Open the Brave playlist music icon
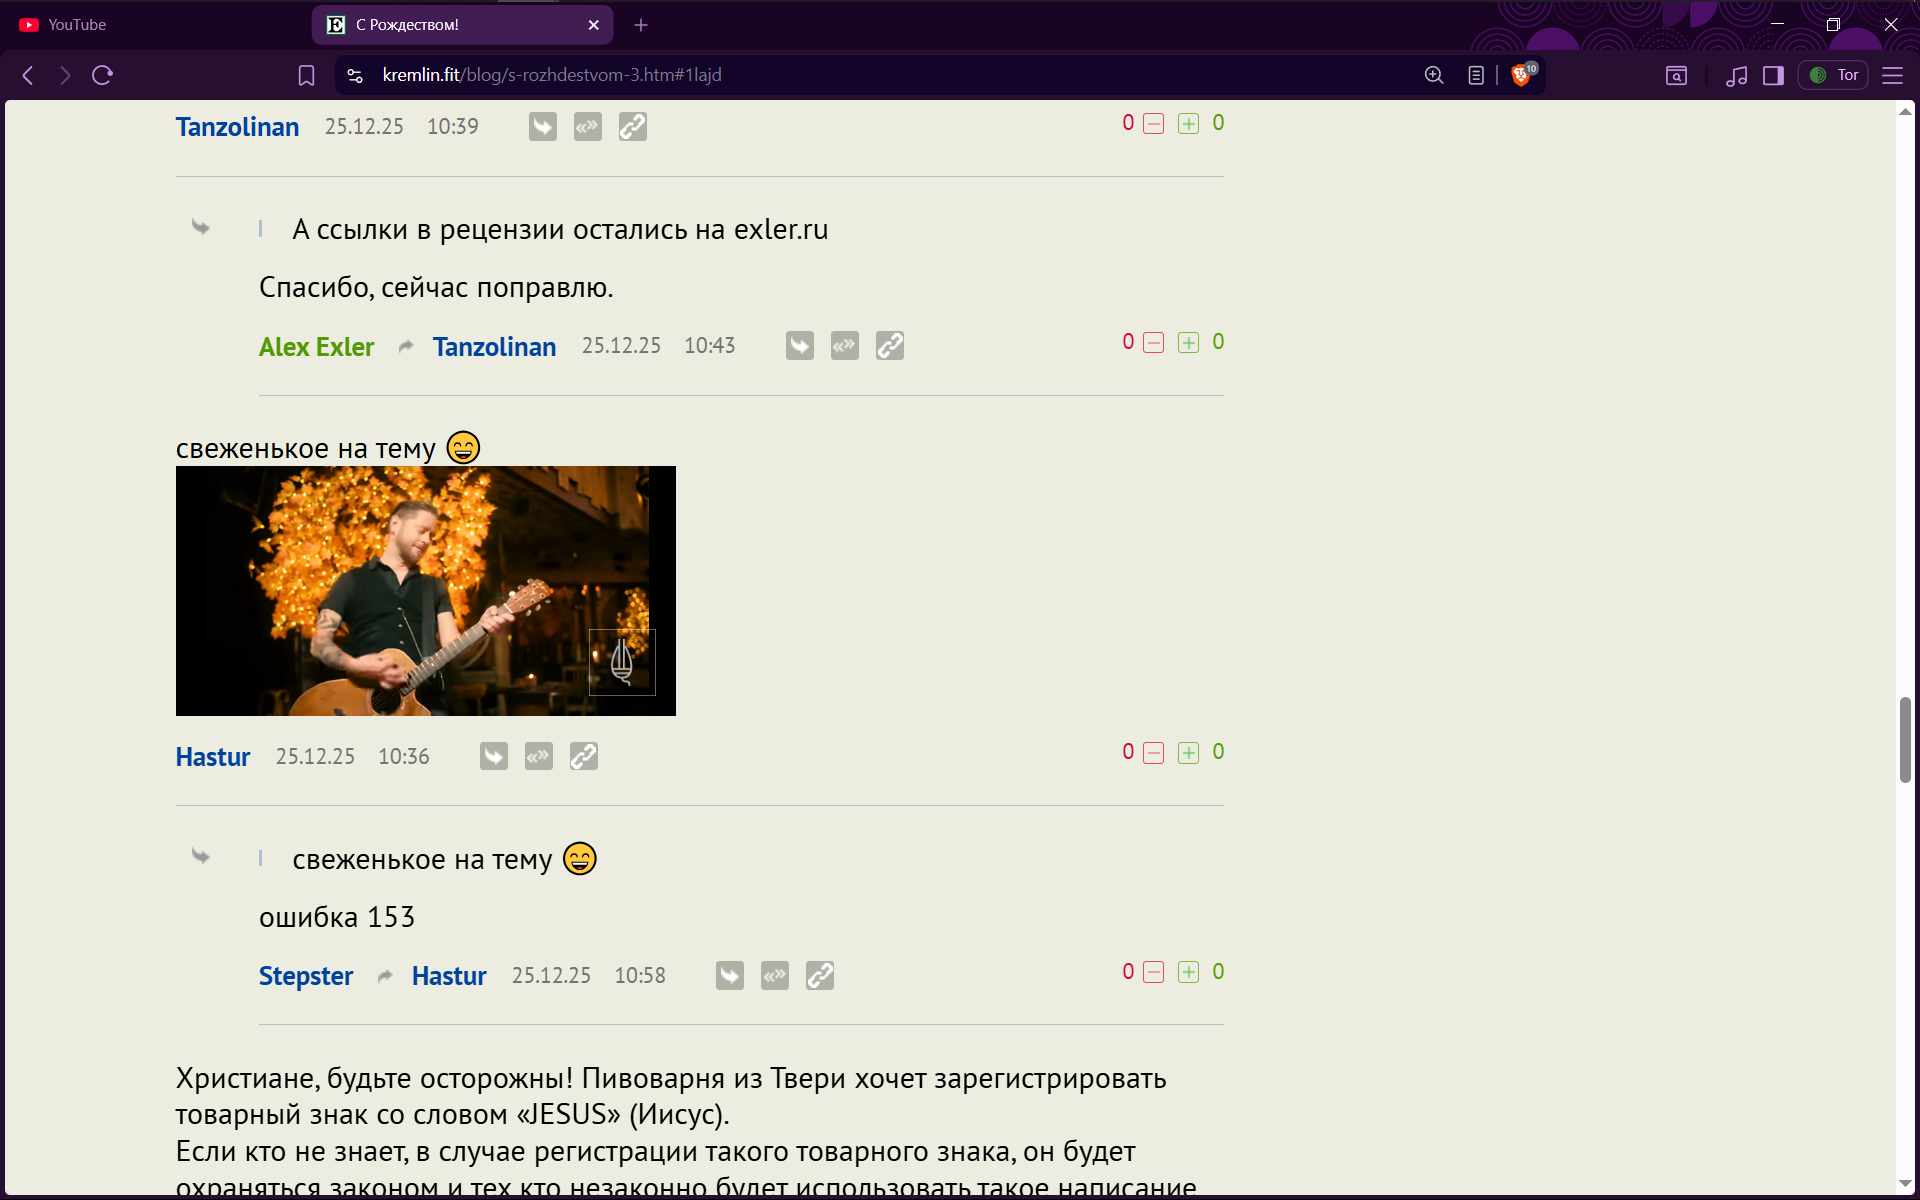Image resolution: width=1920 pixels, height=1200 pixels. pyautogui.click(x=1737, y=76)
